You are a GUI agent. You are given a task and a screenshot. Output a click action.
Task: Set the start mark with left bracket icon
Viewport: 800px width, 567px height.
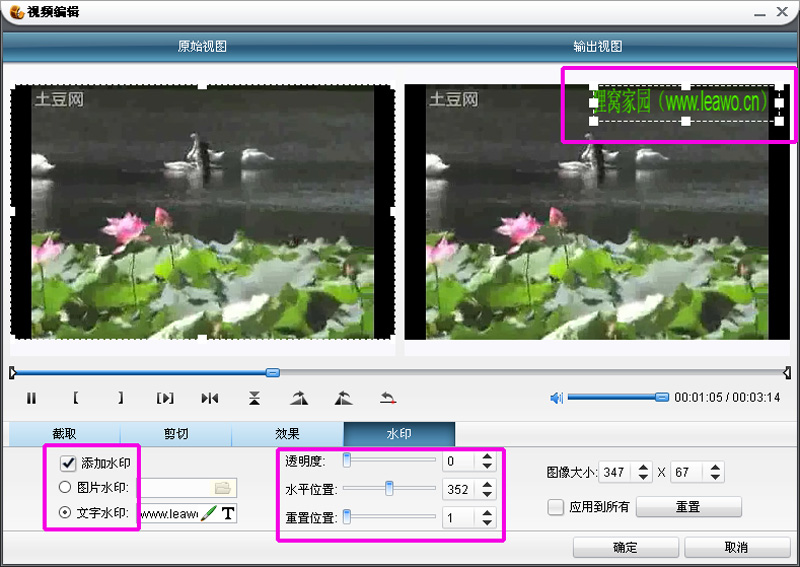(x=76, y=398)
